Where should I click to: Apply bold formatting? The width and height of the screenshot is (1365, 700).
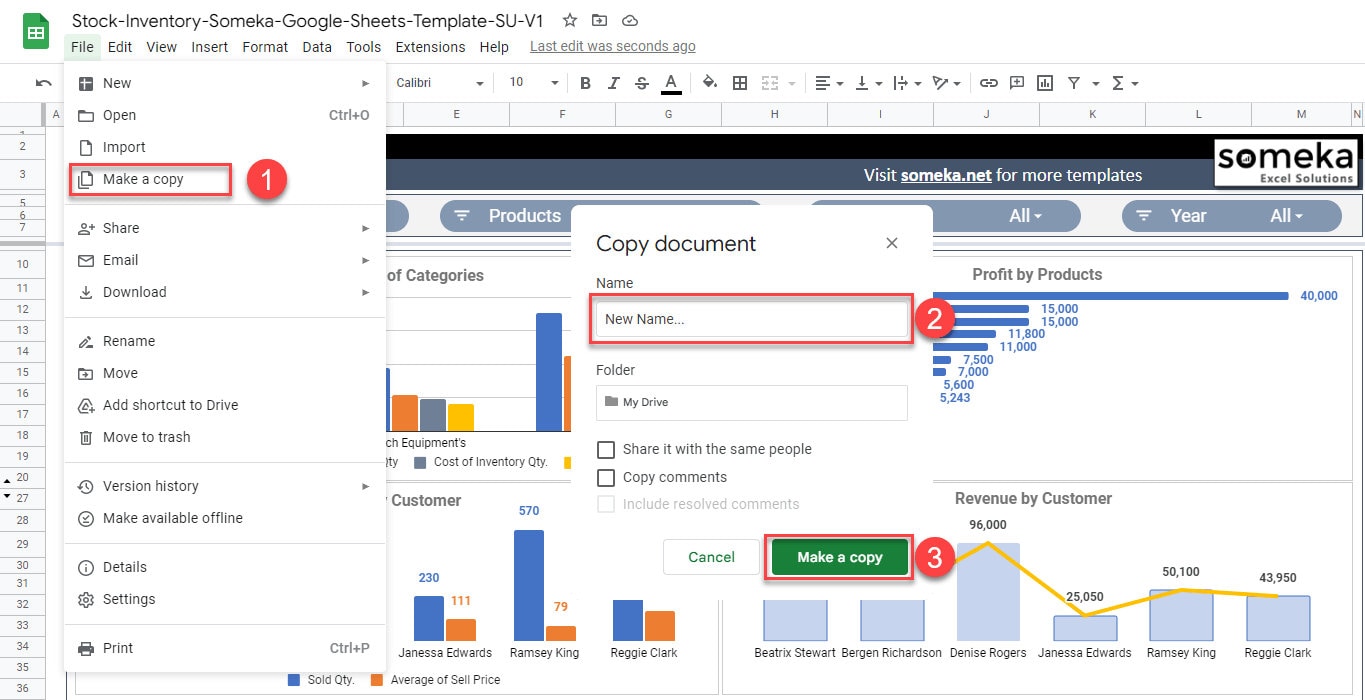(585, 83)
